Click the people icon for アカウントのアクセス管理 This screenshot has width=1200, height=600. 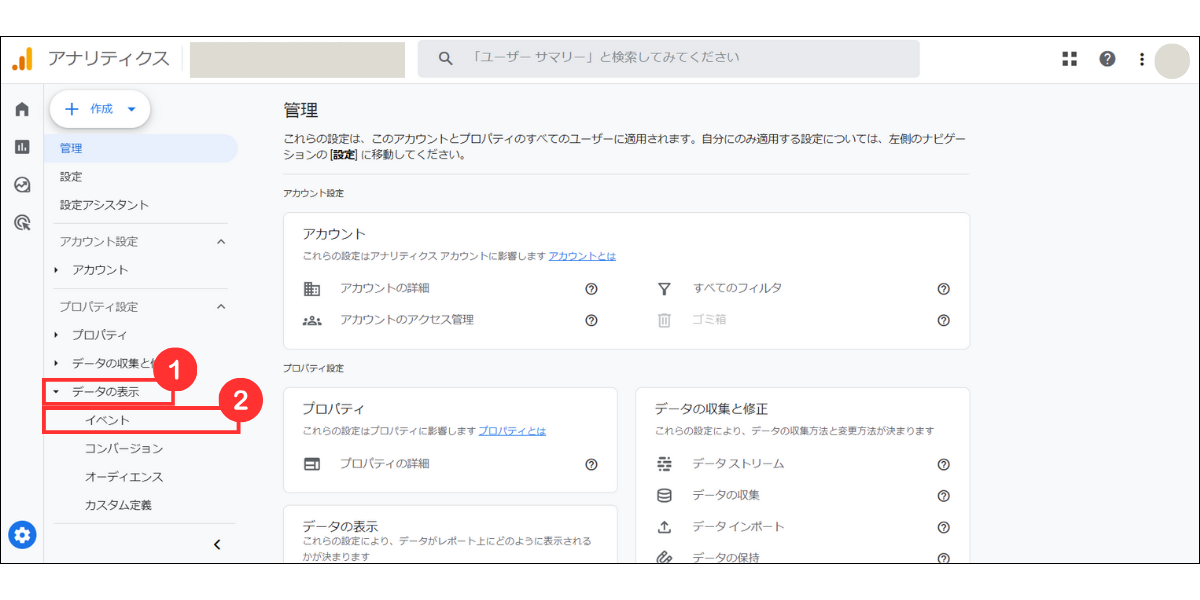(x=312, y=321)
